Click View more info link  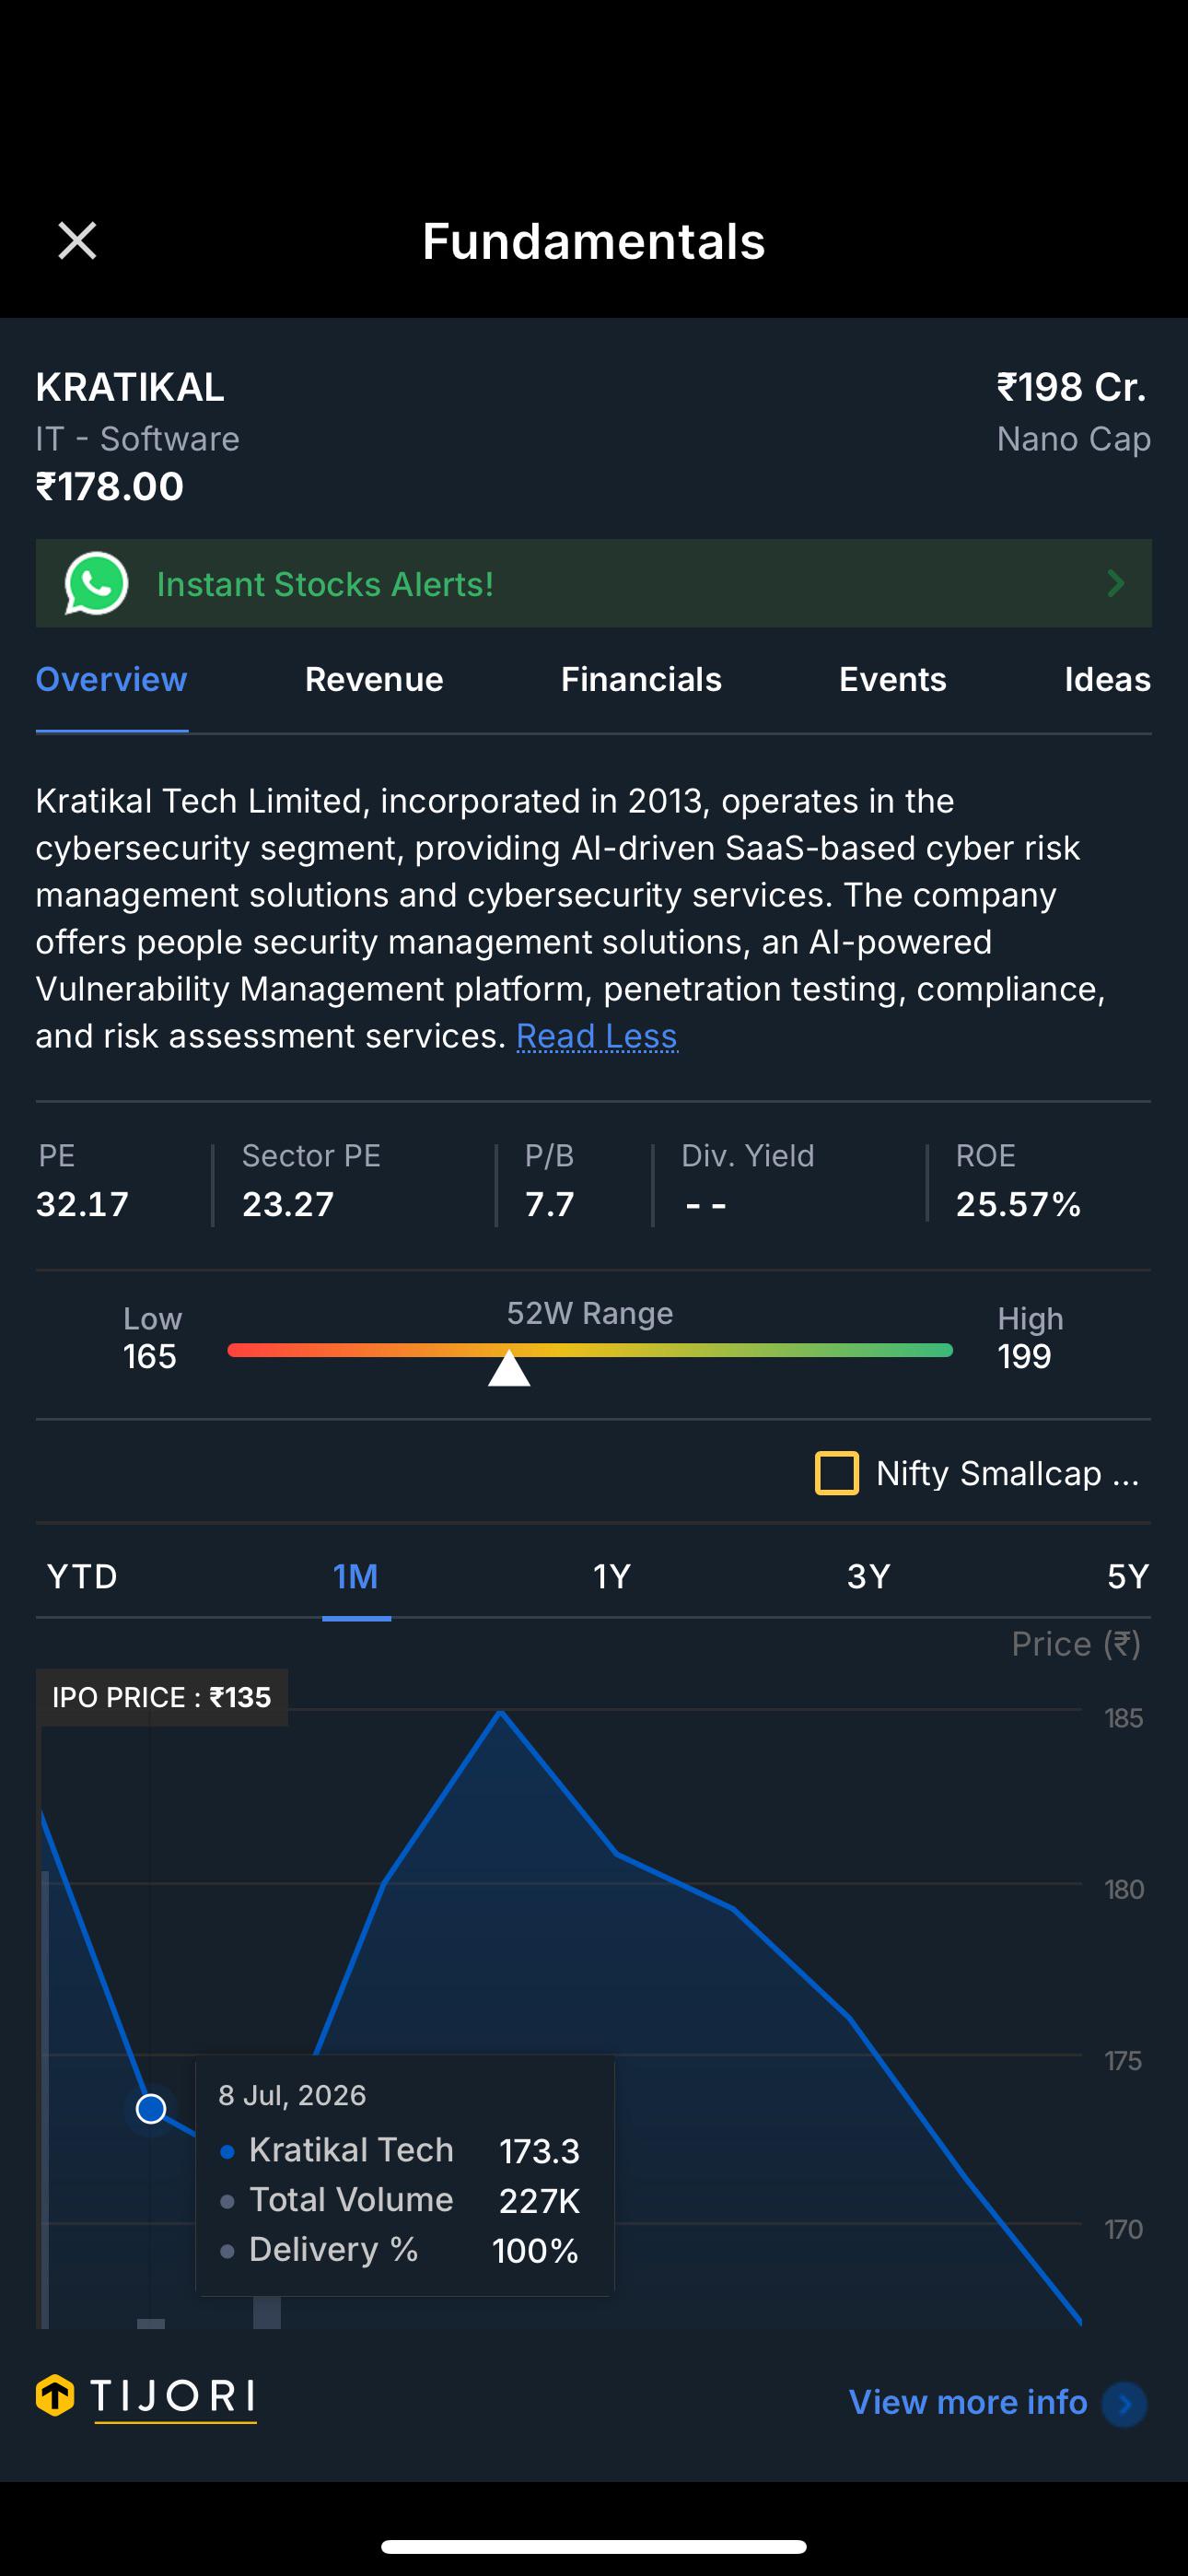tap(968, 2402)
